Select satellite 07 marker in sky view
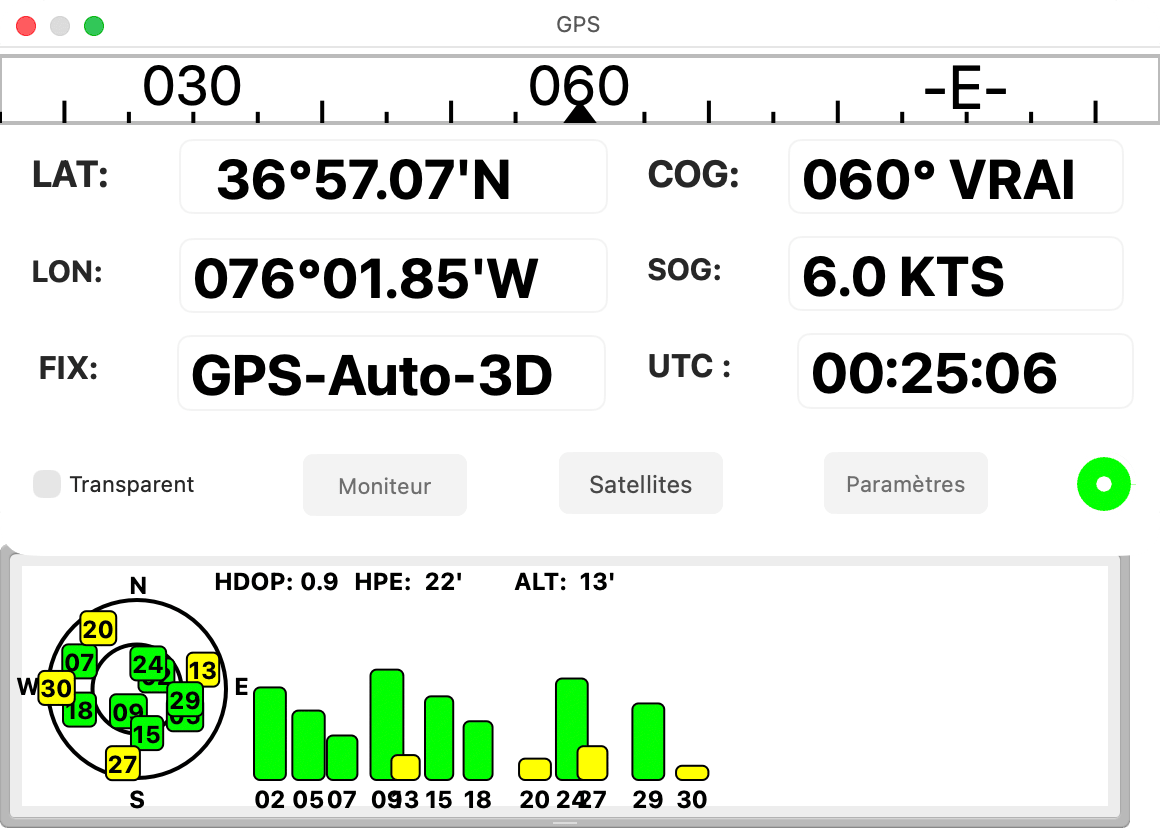 tap(79, 662)
